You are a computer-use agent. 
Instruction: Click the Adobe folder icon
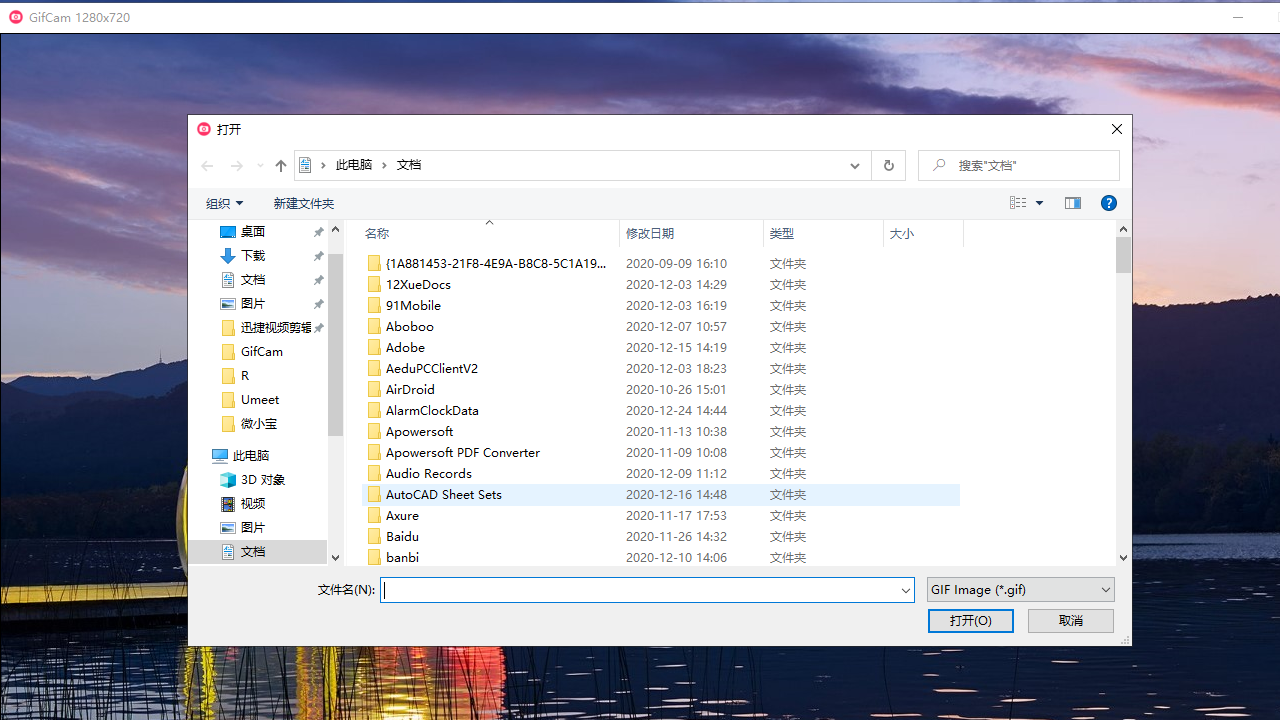pyautogui.click(x=374, y=348)
